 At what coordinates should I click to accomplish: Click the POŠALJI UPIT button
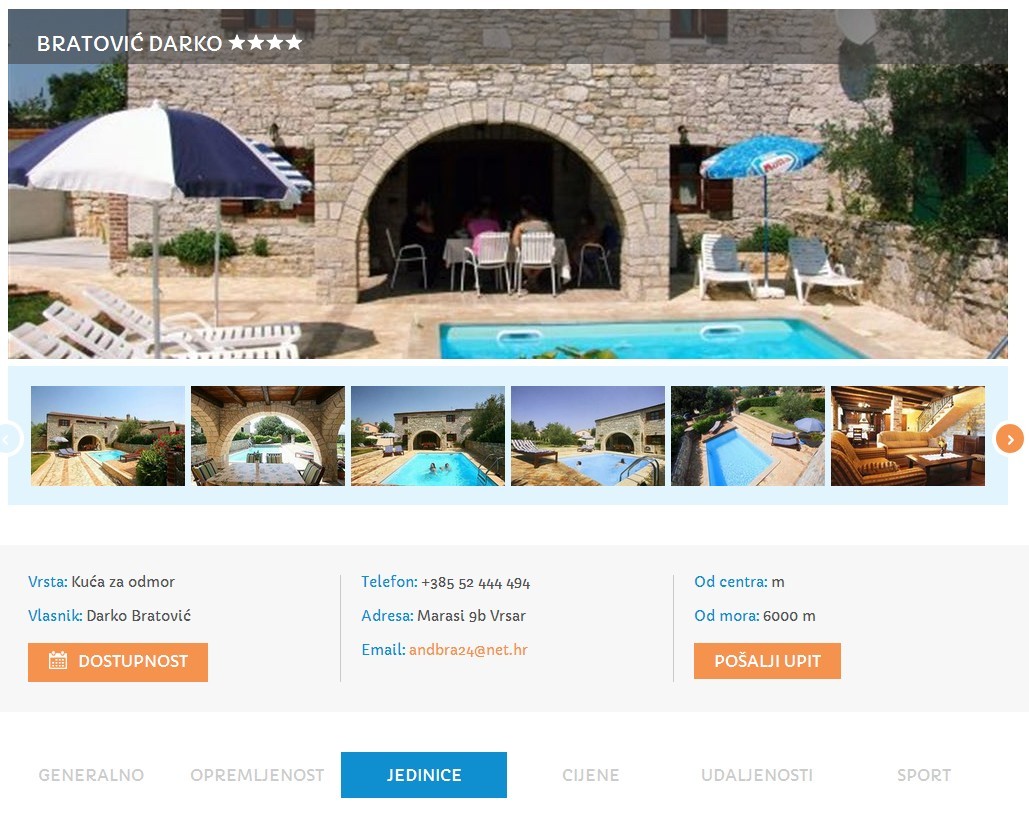pyautogui.click(x=767, y=661)
